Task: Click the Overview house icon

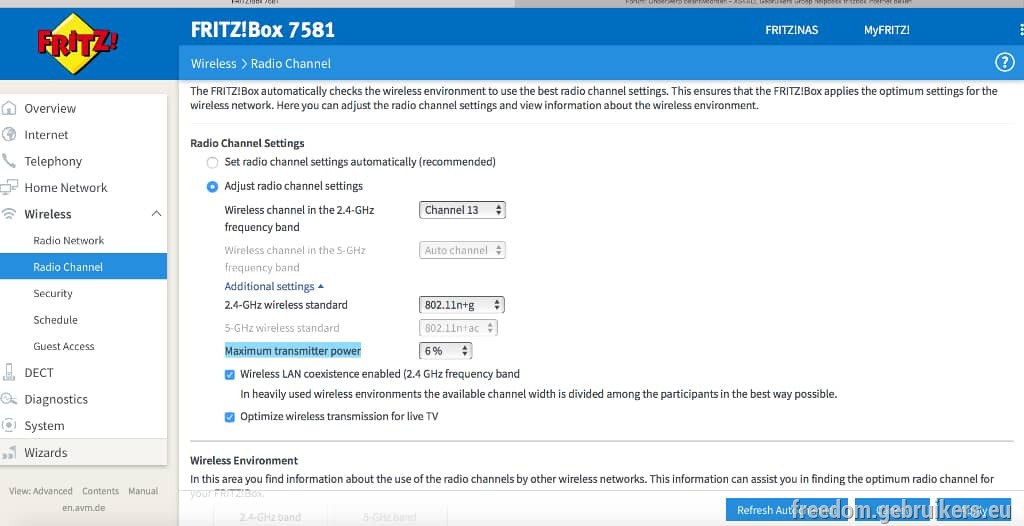Action: pos(9,108)
